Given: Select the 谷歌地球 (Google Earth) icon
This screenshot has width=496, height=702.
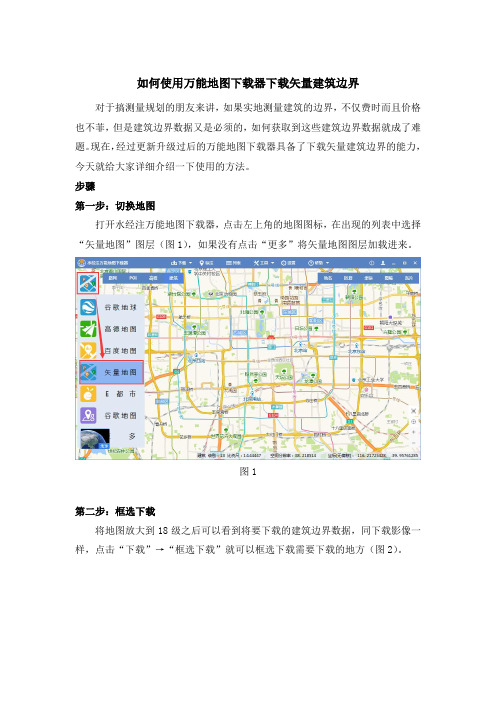Looking at the screenshot, I should point(88,307).
